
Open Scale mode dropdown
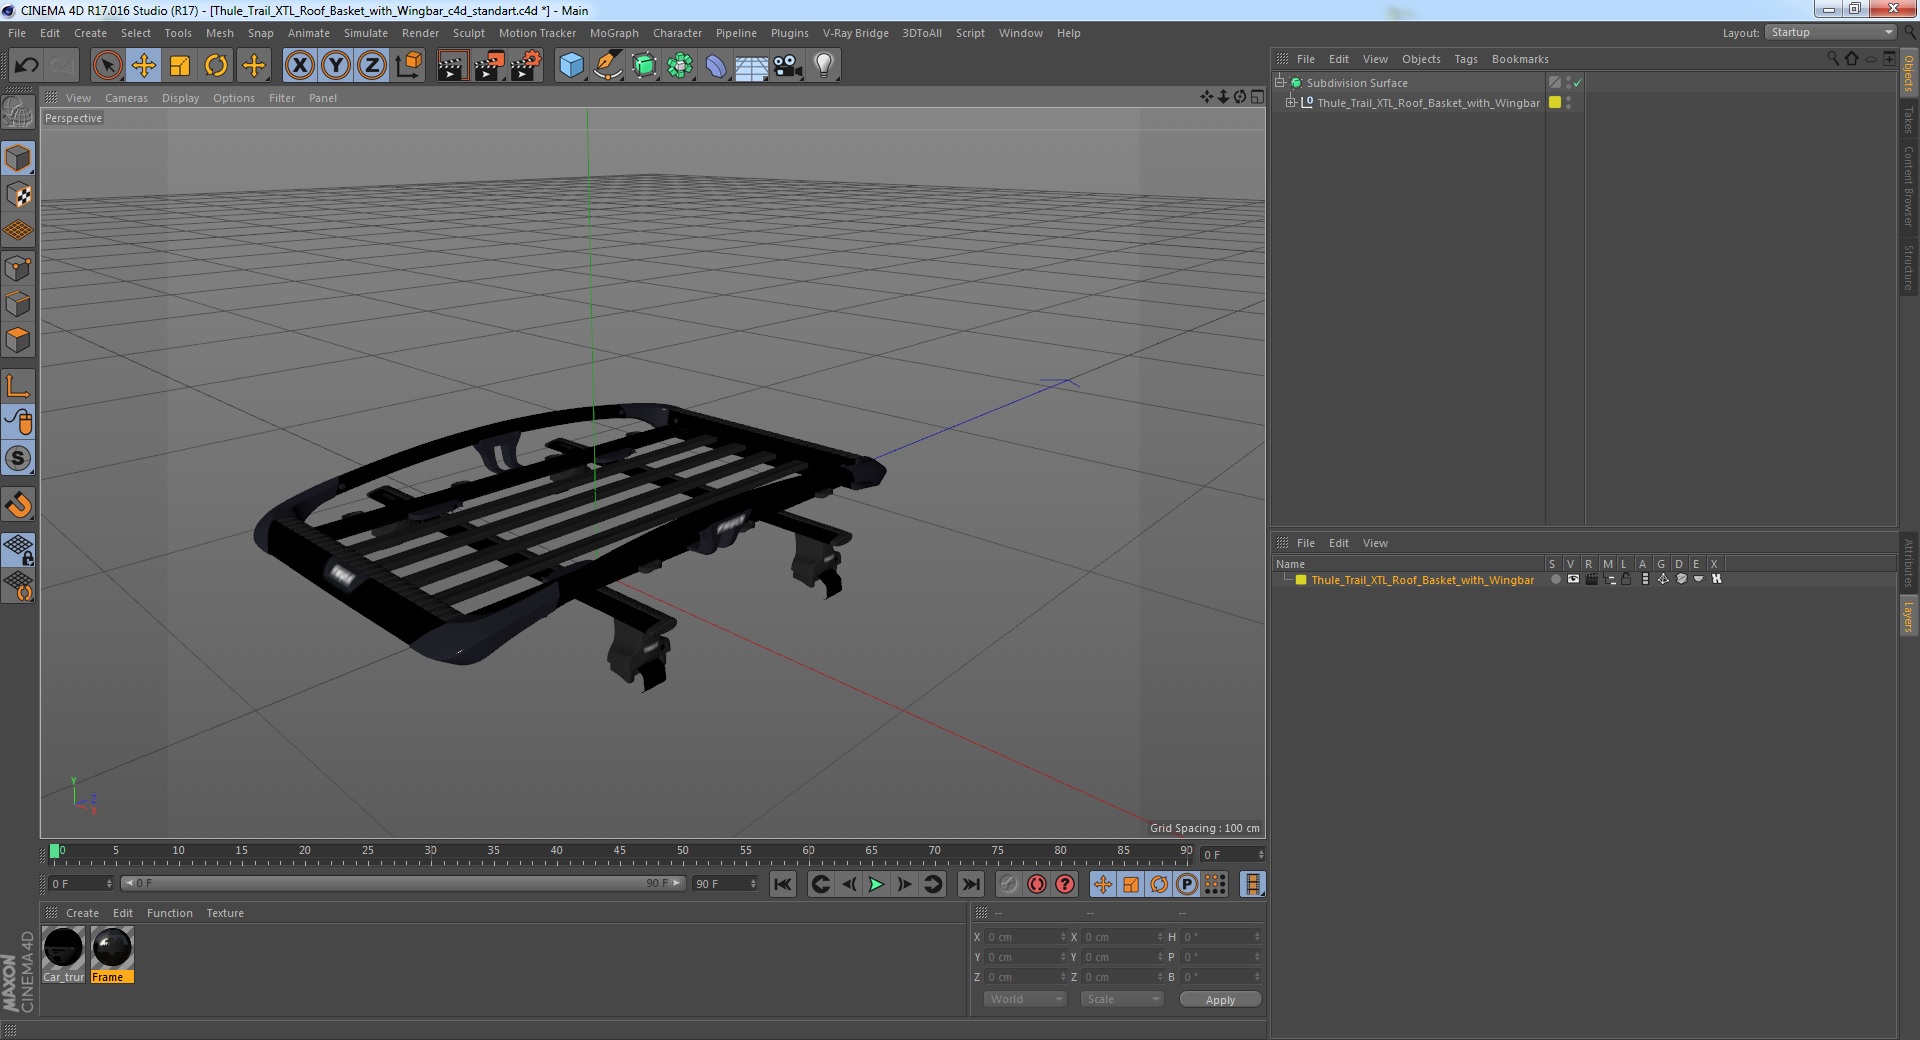1122,999
